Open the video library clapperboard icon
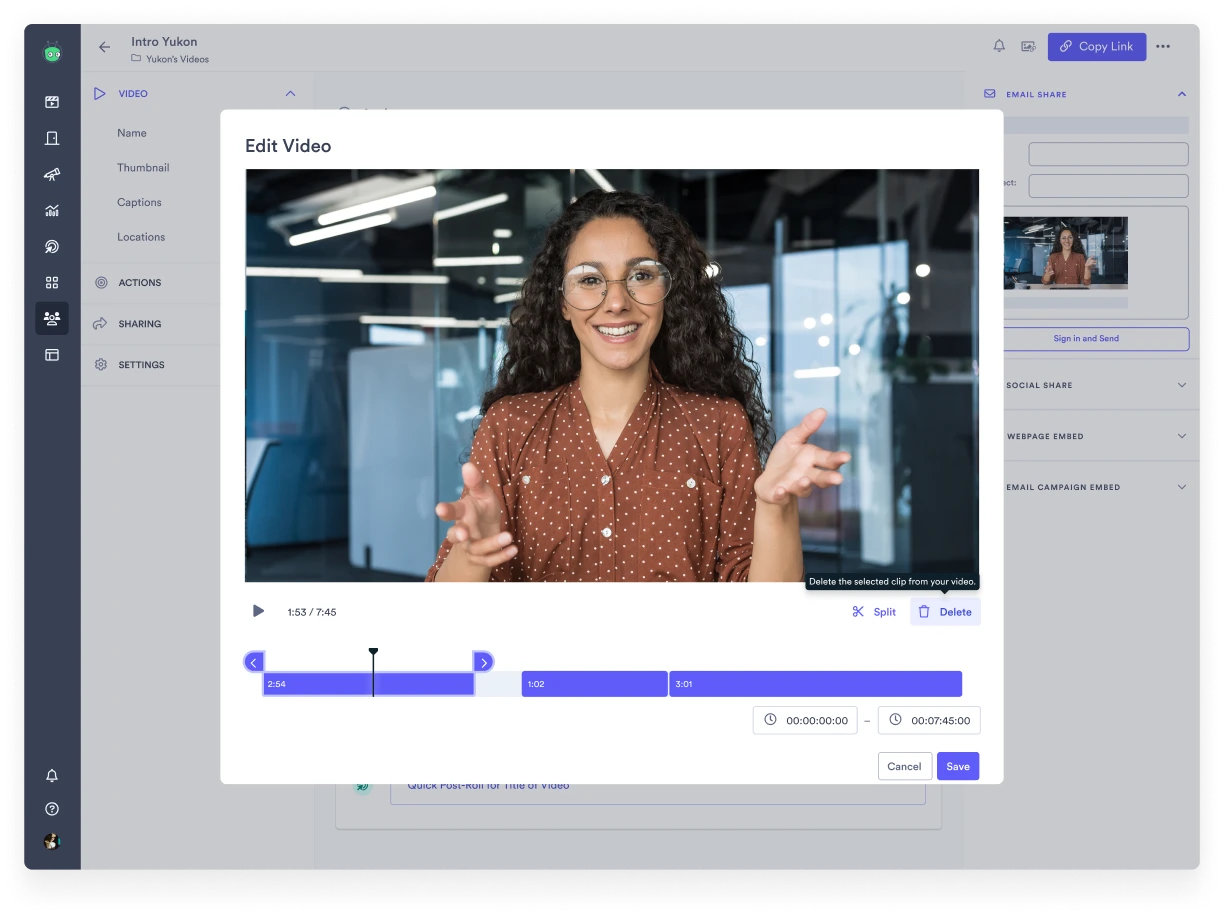1224x918 pixels. tap(52, 102)
